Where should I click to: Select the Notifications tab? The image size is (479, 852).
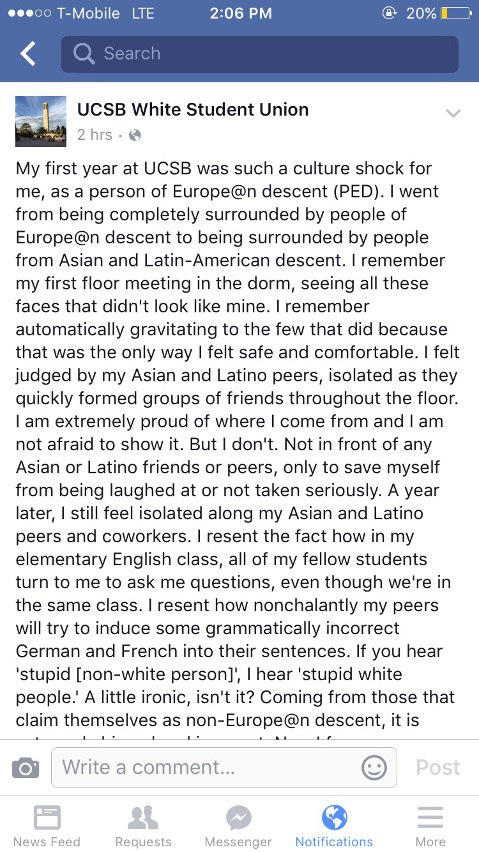334,825
